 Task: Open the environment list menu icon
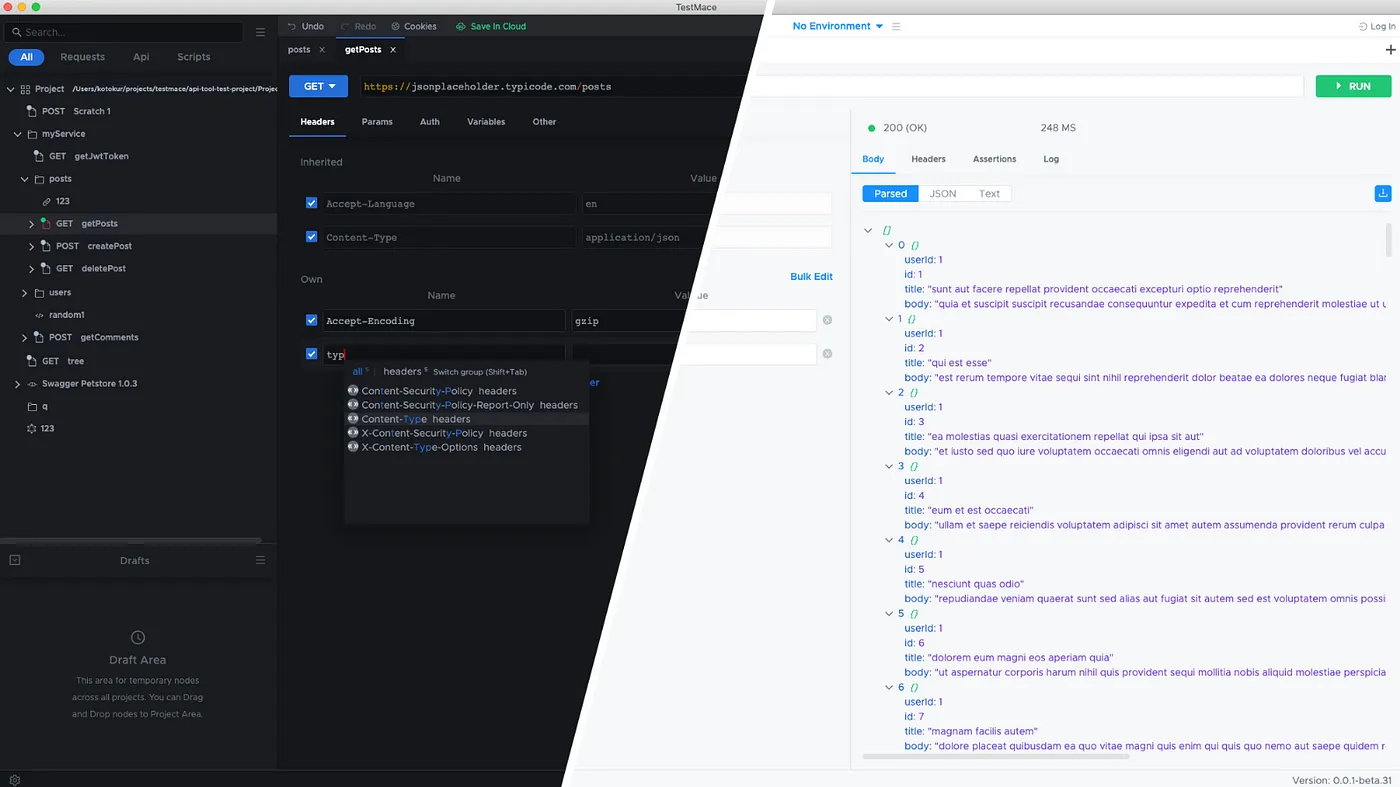pyautogui.click(x=896, y=26)
